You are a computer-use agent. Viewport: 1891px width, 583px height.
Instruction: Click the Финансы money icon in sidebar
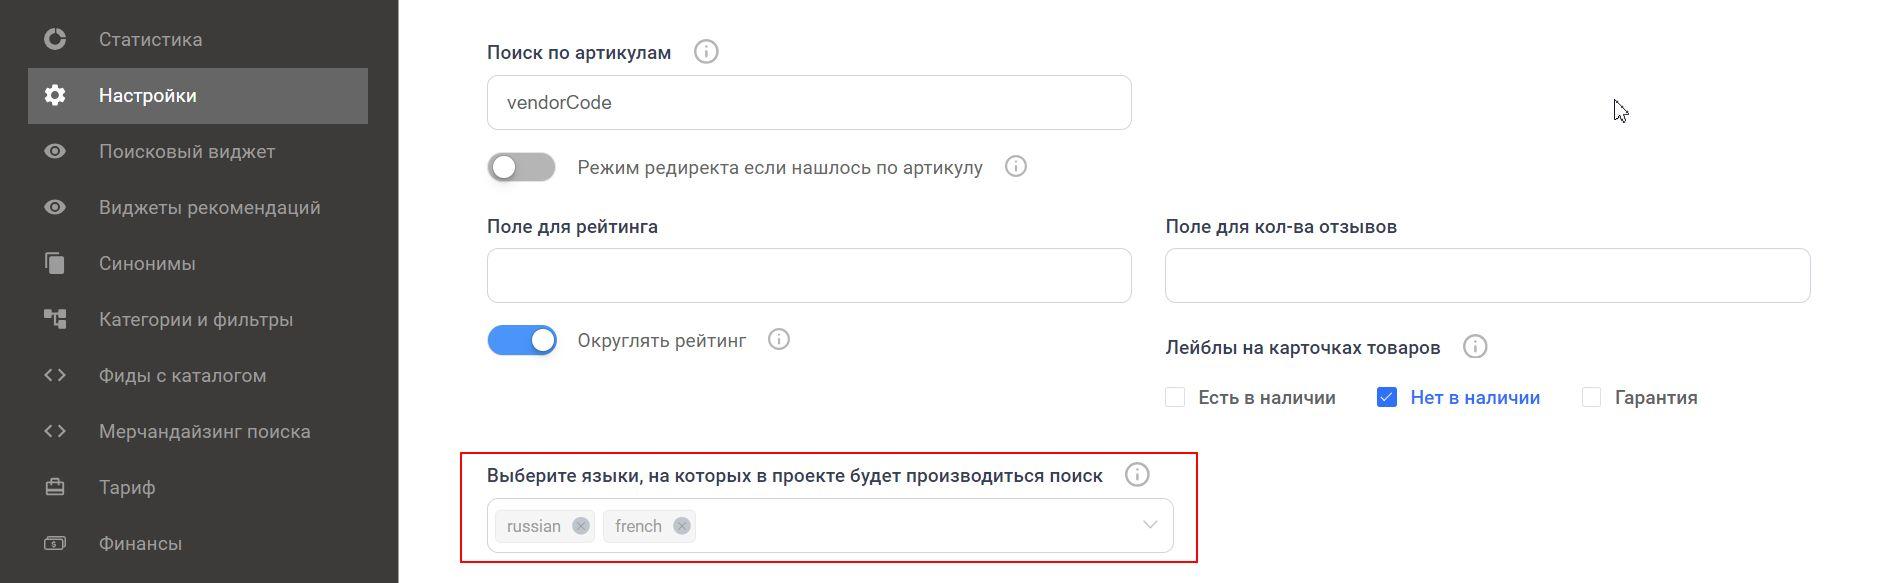pyautogui.click(x=55, y=543)
